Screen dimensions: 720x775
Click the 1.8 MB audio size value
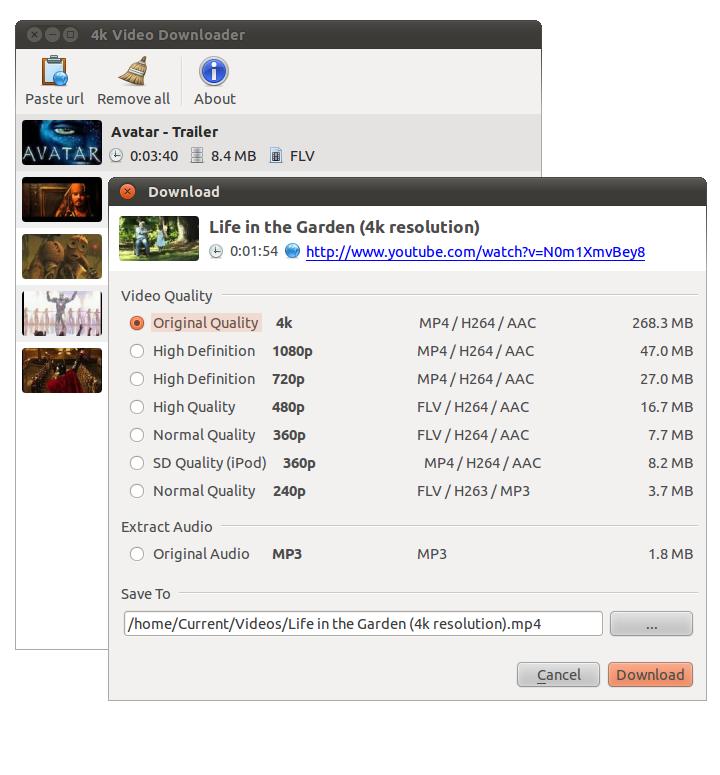click(671, 554)
